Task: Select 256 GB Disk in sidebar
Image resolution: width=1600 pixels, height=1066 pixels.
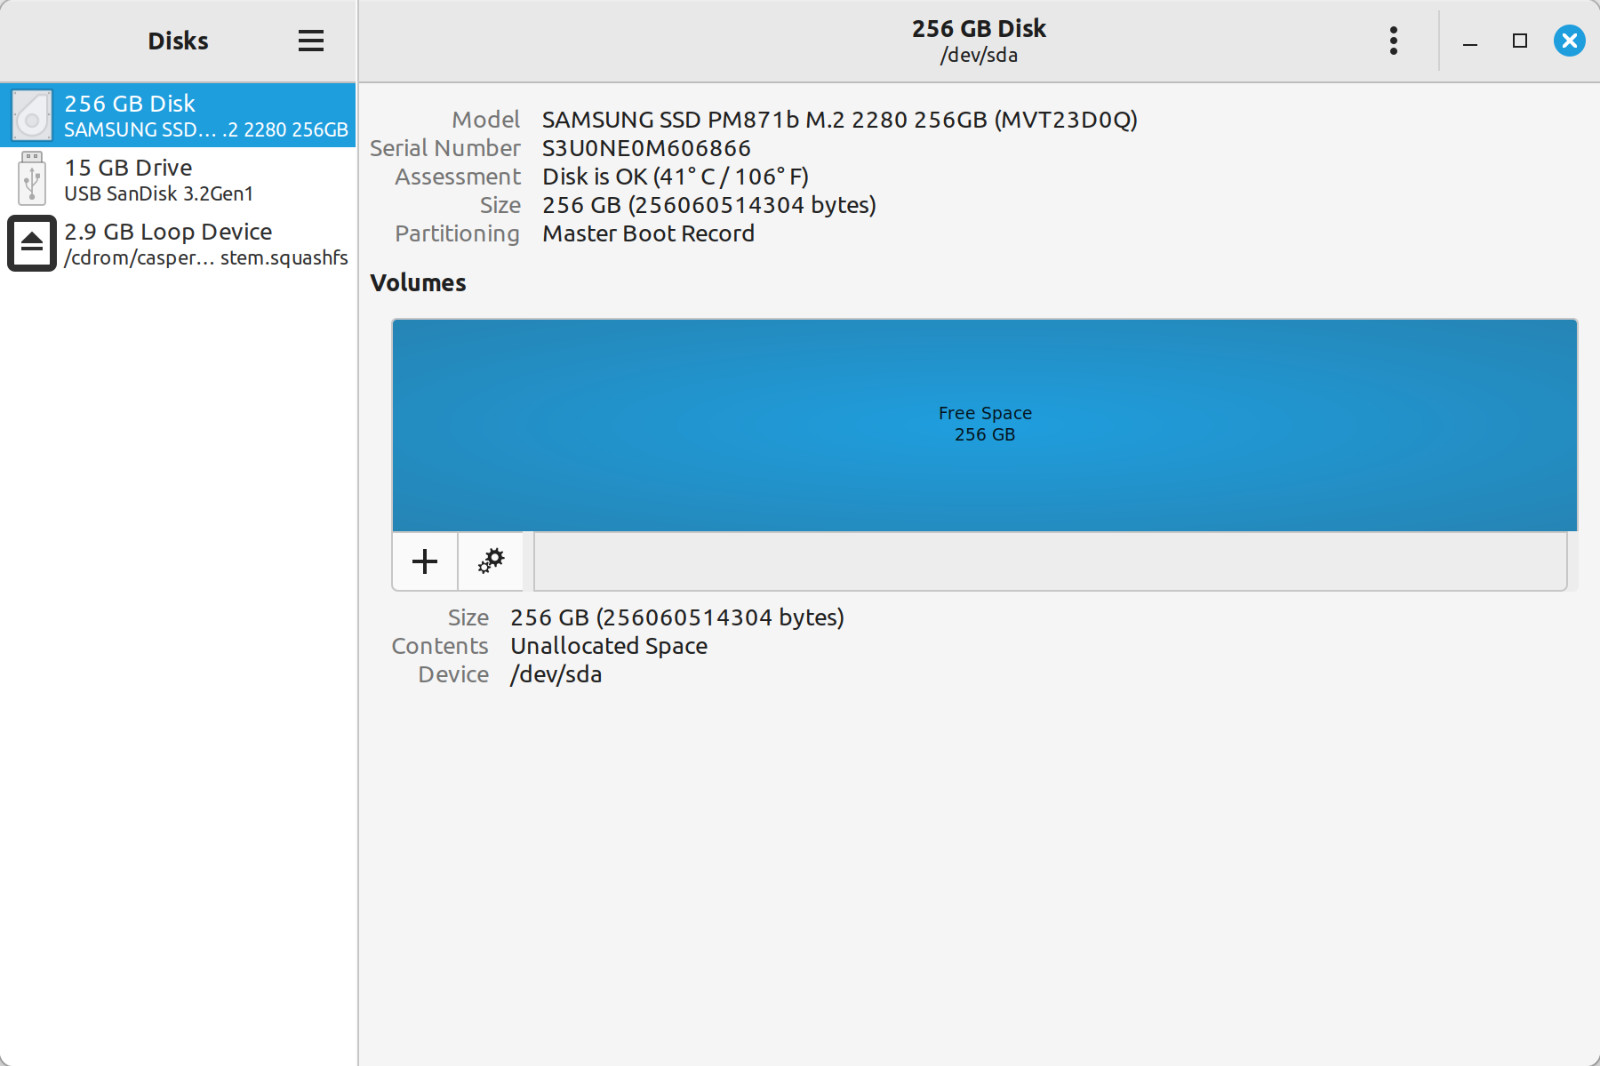Action: tap(178, 115)
